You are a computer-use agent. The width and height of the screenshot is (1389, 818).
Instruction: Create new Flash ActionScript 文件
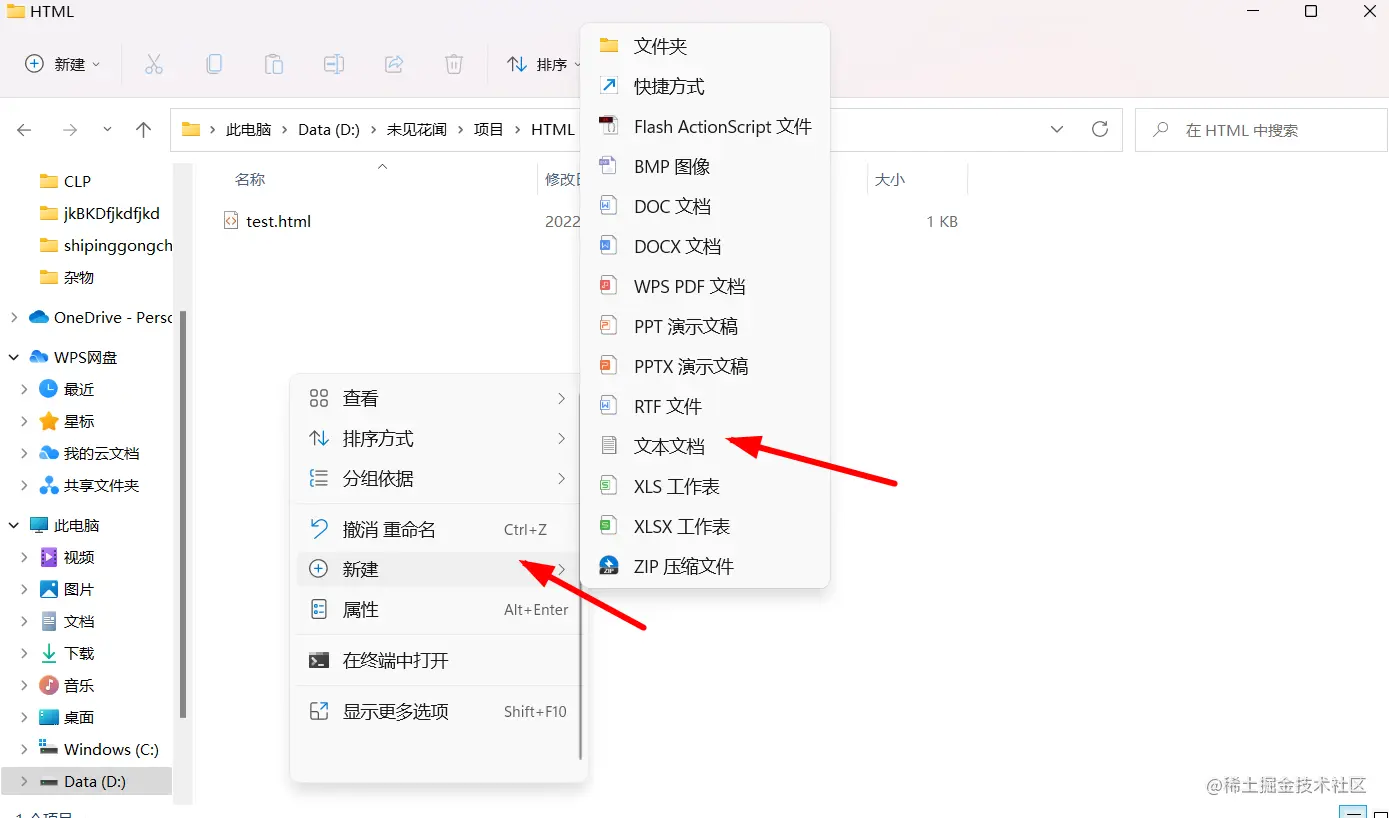click(705, 126)
